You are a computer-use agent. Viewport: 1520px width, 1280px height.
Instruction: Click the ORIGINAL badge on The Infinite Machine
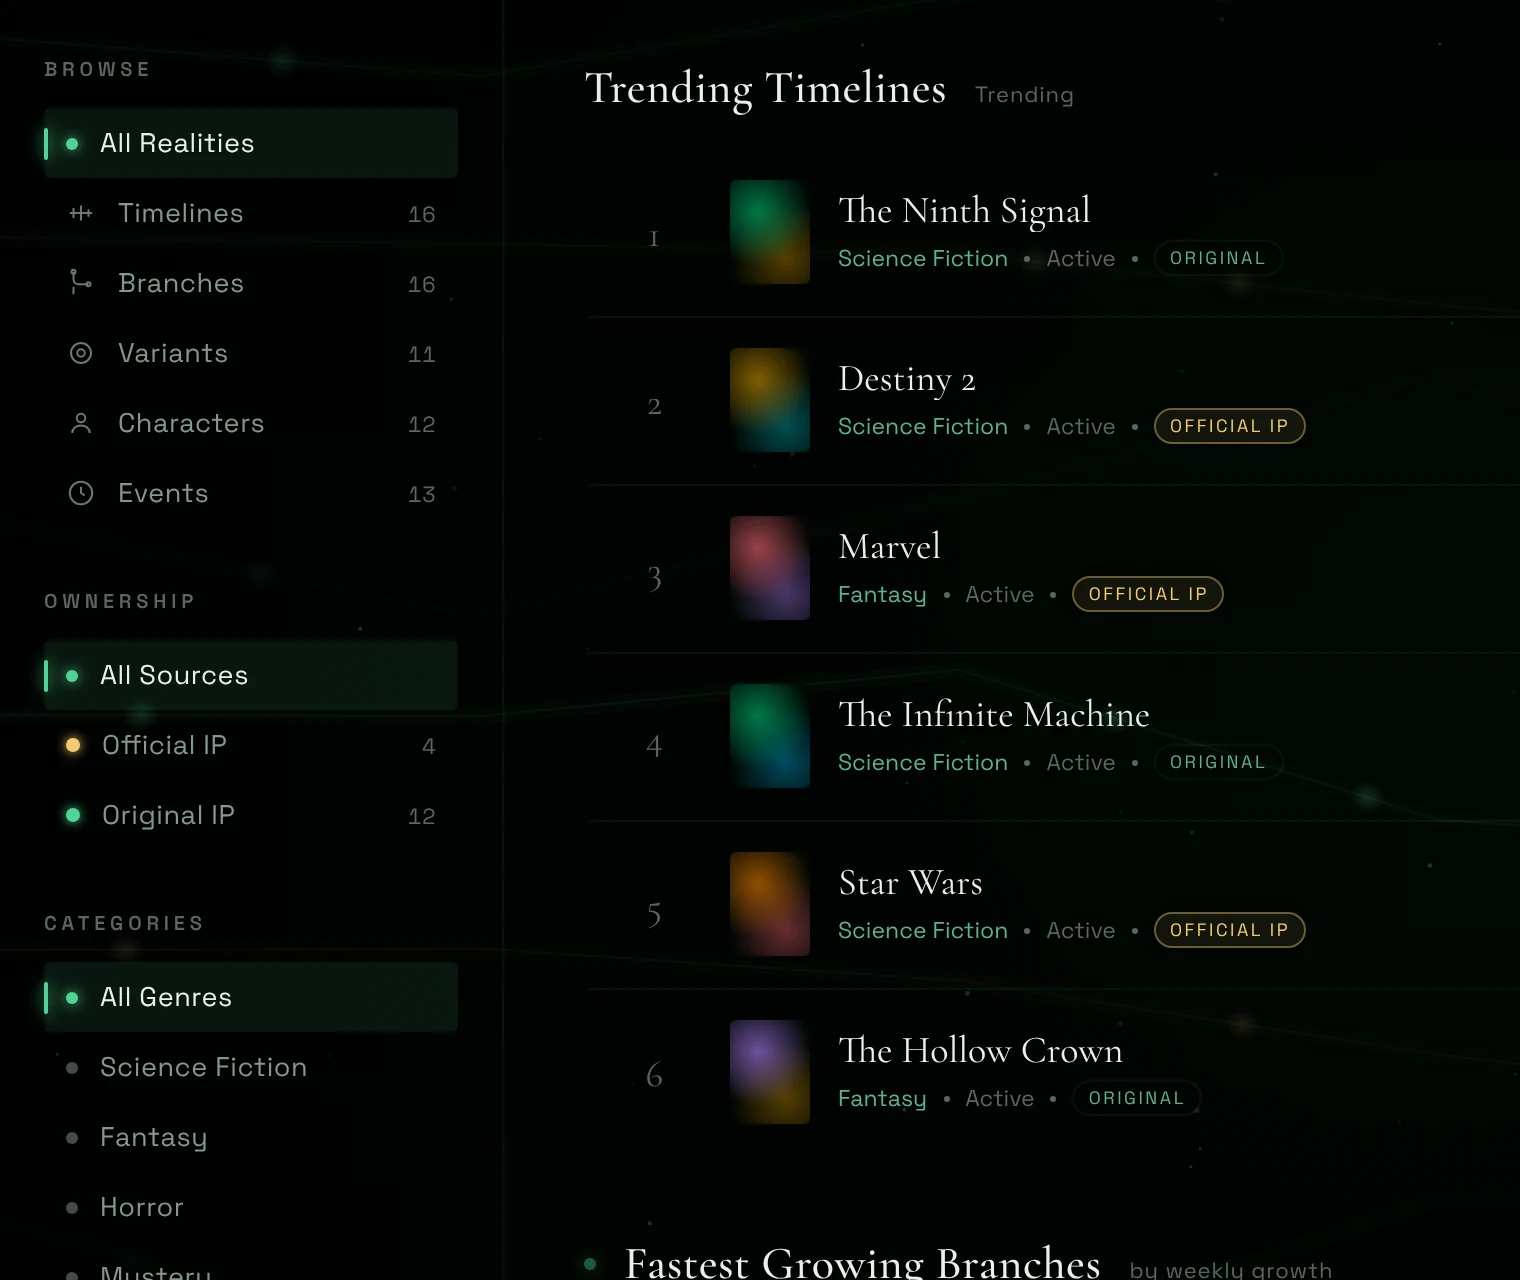(1218, 762)
